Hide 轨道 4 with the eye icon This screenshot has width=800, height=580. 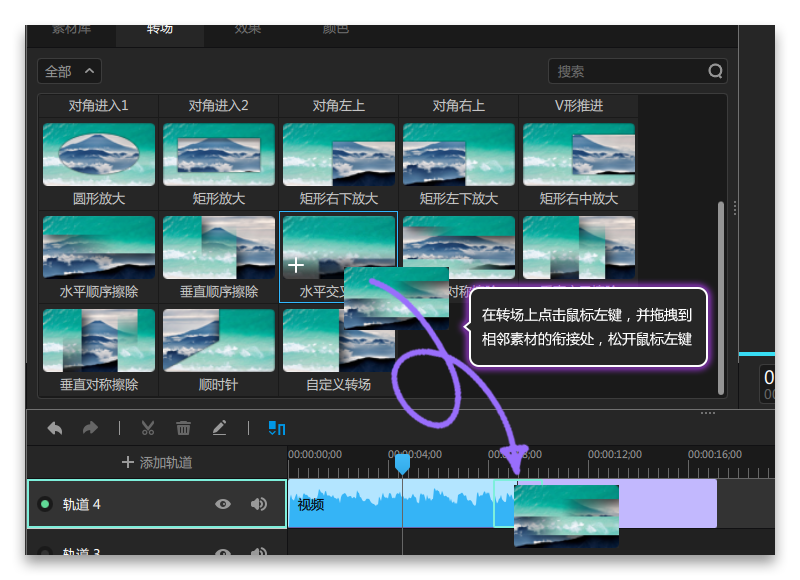(222, 504)
